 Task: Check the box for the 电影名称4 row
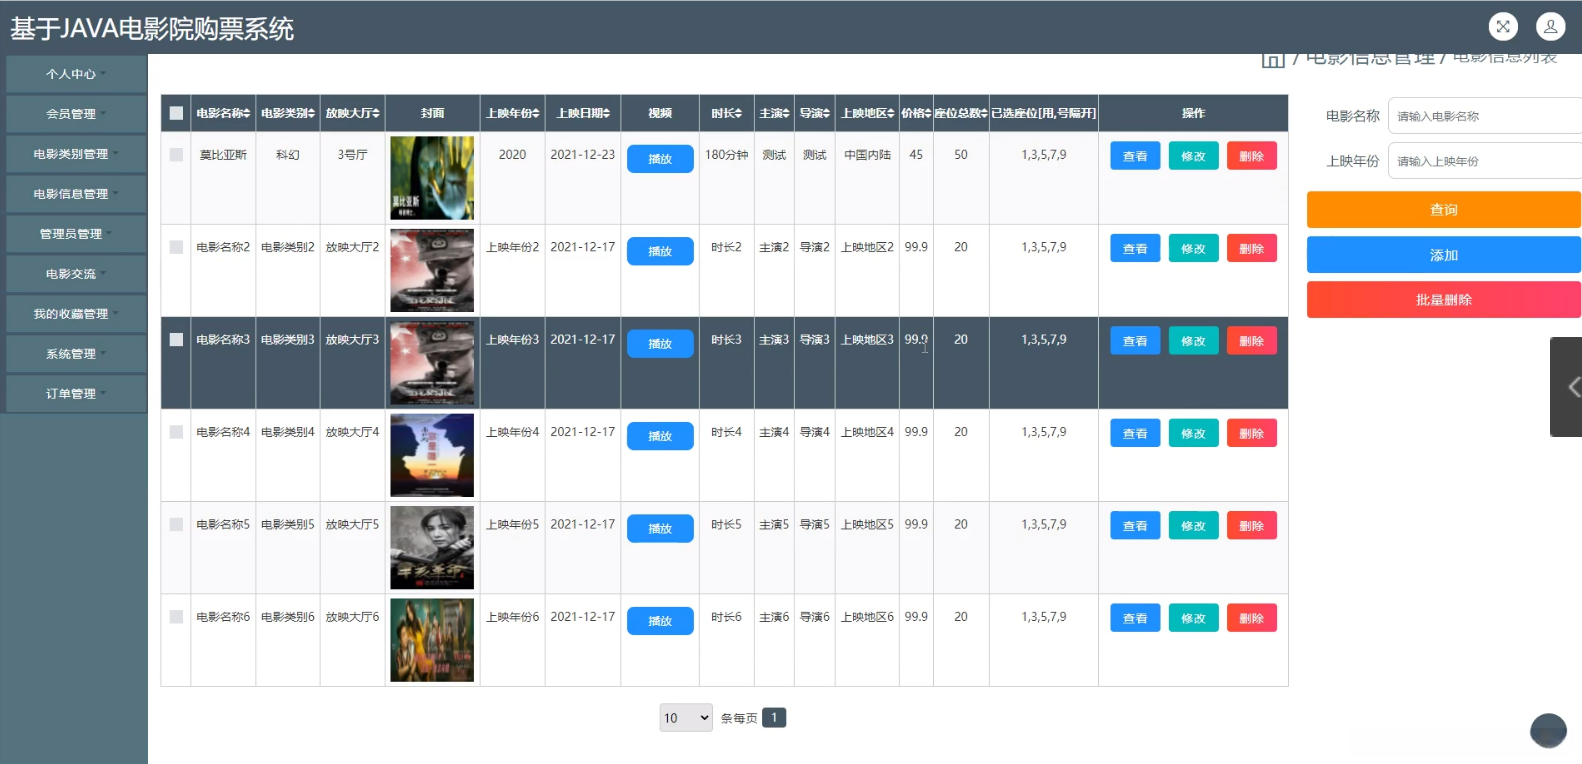point(176,432)
